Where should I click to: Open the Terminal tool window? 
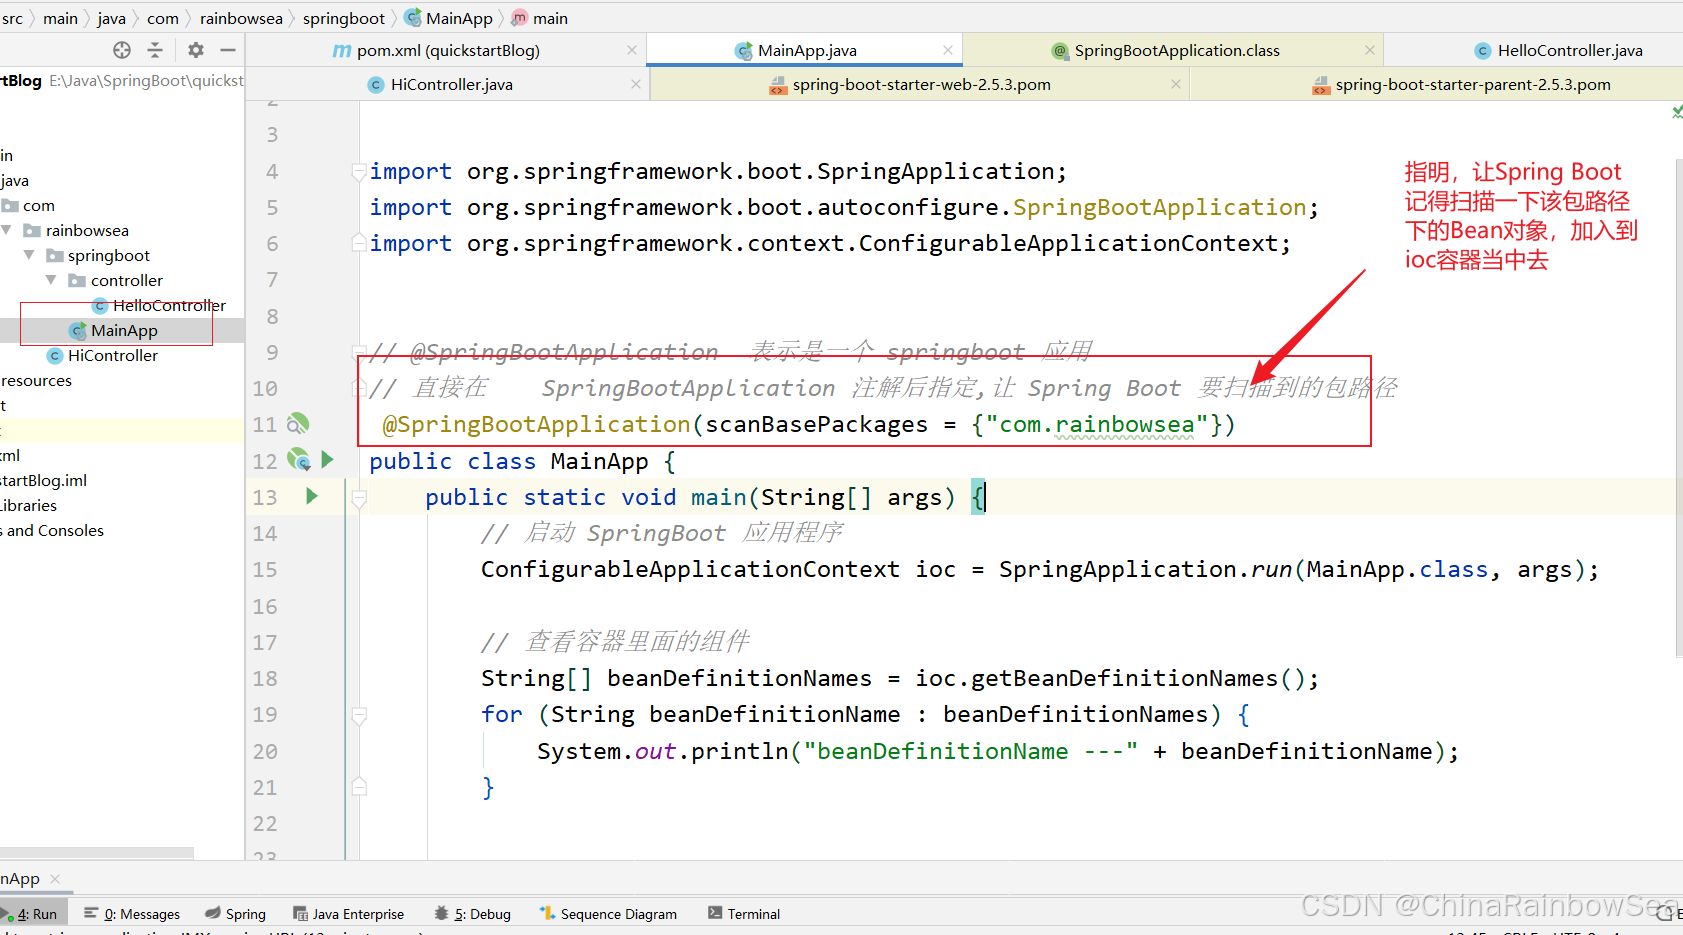[x=743, y=914]
